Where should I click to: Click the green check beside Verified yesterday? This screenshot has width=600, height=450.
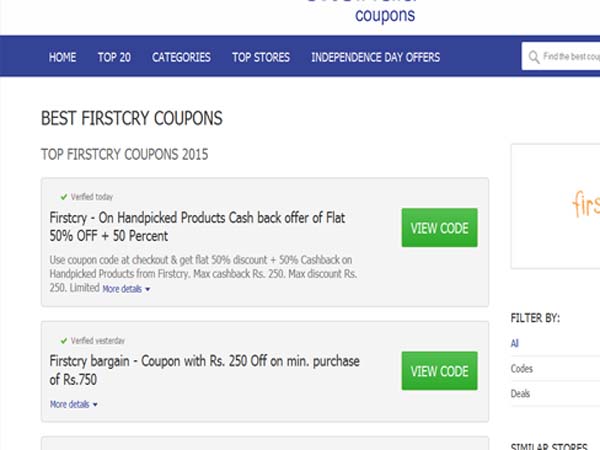64,340
